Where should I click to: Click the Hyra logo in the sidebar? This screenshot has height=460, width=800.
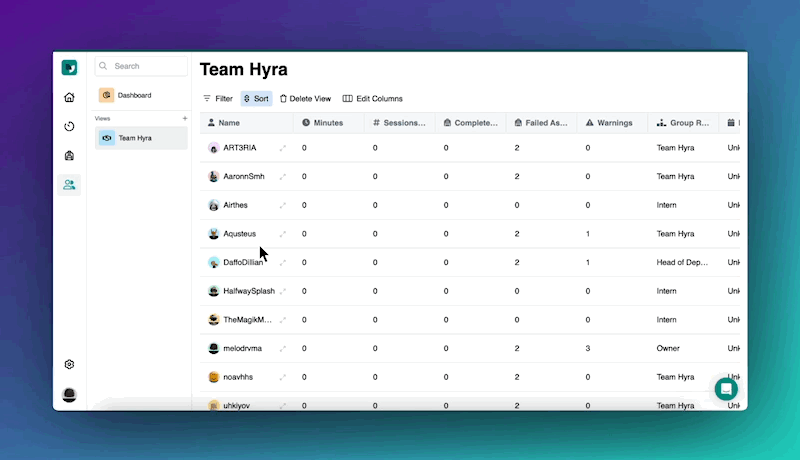click(69, 68)
